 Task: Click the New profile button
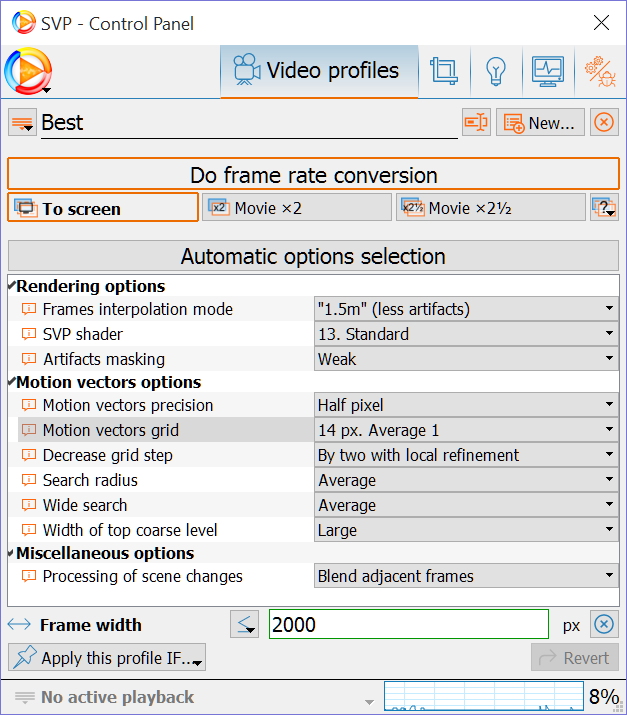[x=540, y=123]
